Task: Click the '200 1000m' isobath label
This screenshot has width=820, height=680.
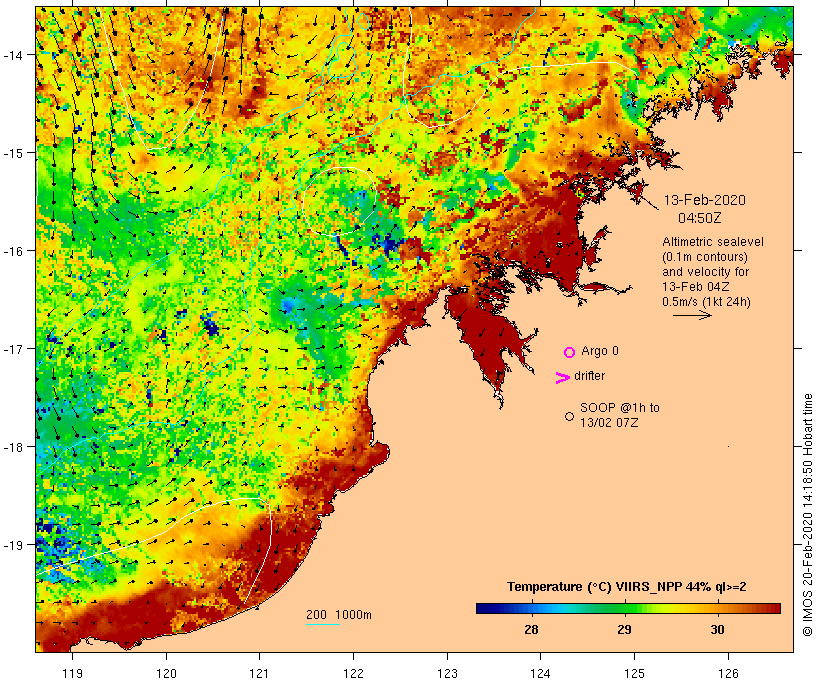Action: tap(339, 615)
